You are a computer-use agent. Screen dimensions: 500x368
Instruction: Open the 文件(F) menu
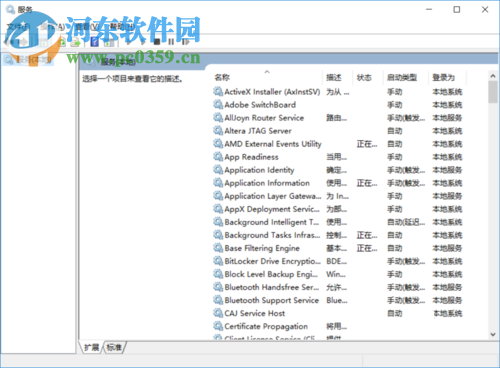18,27
